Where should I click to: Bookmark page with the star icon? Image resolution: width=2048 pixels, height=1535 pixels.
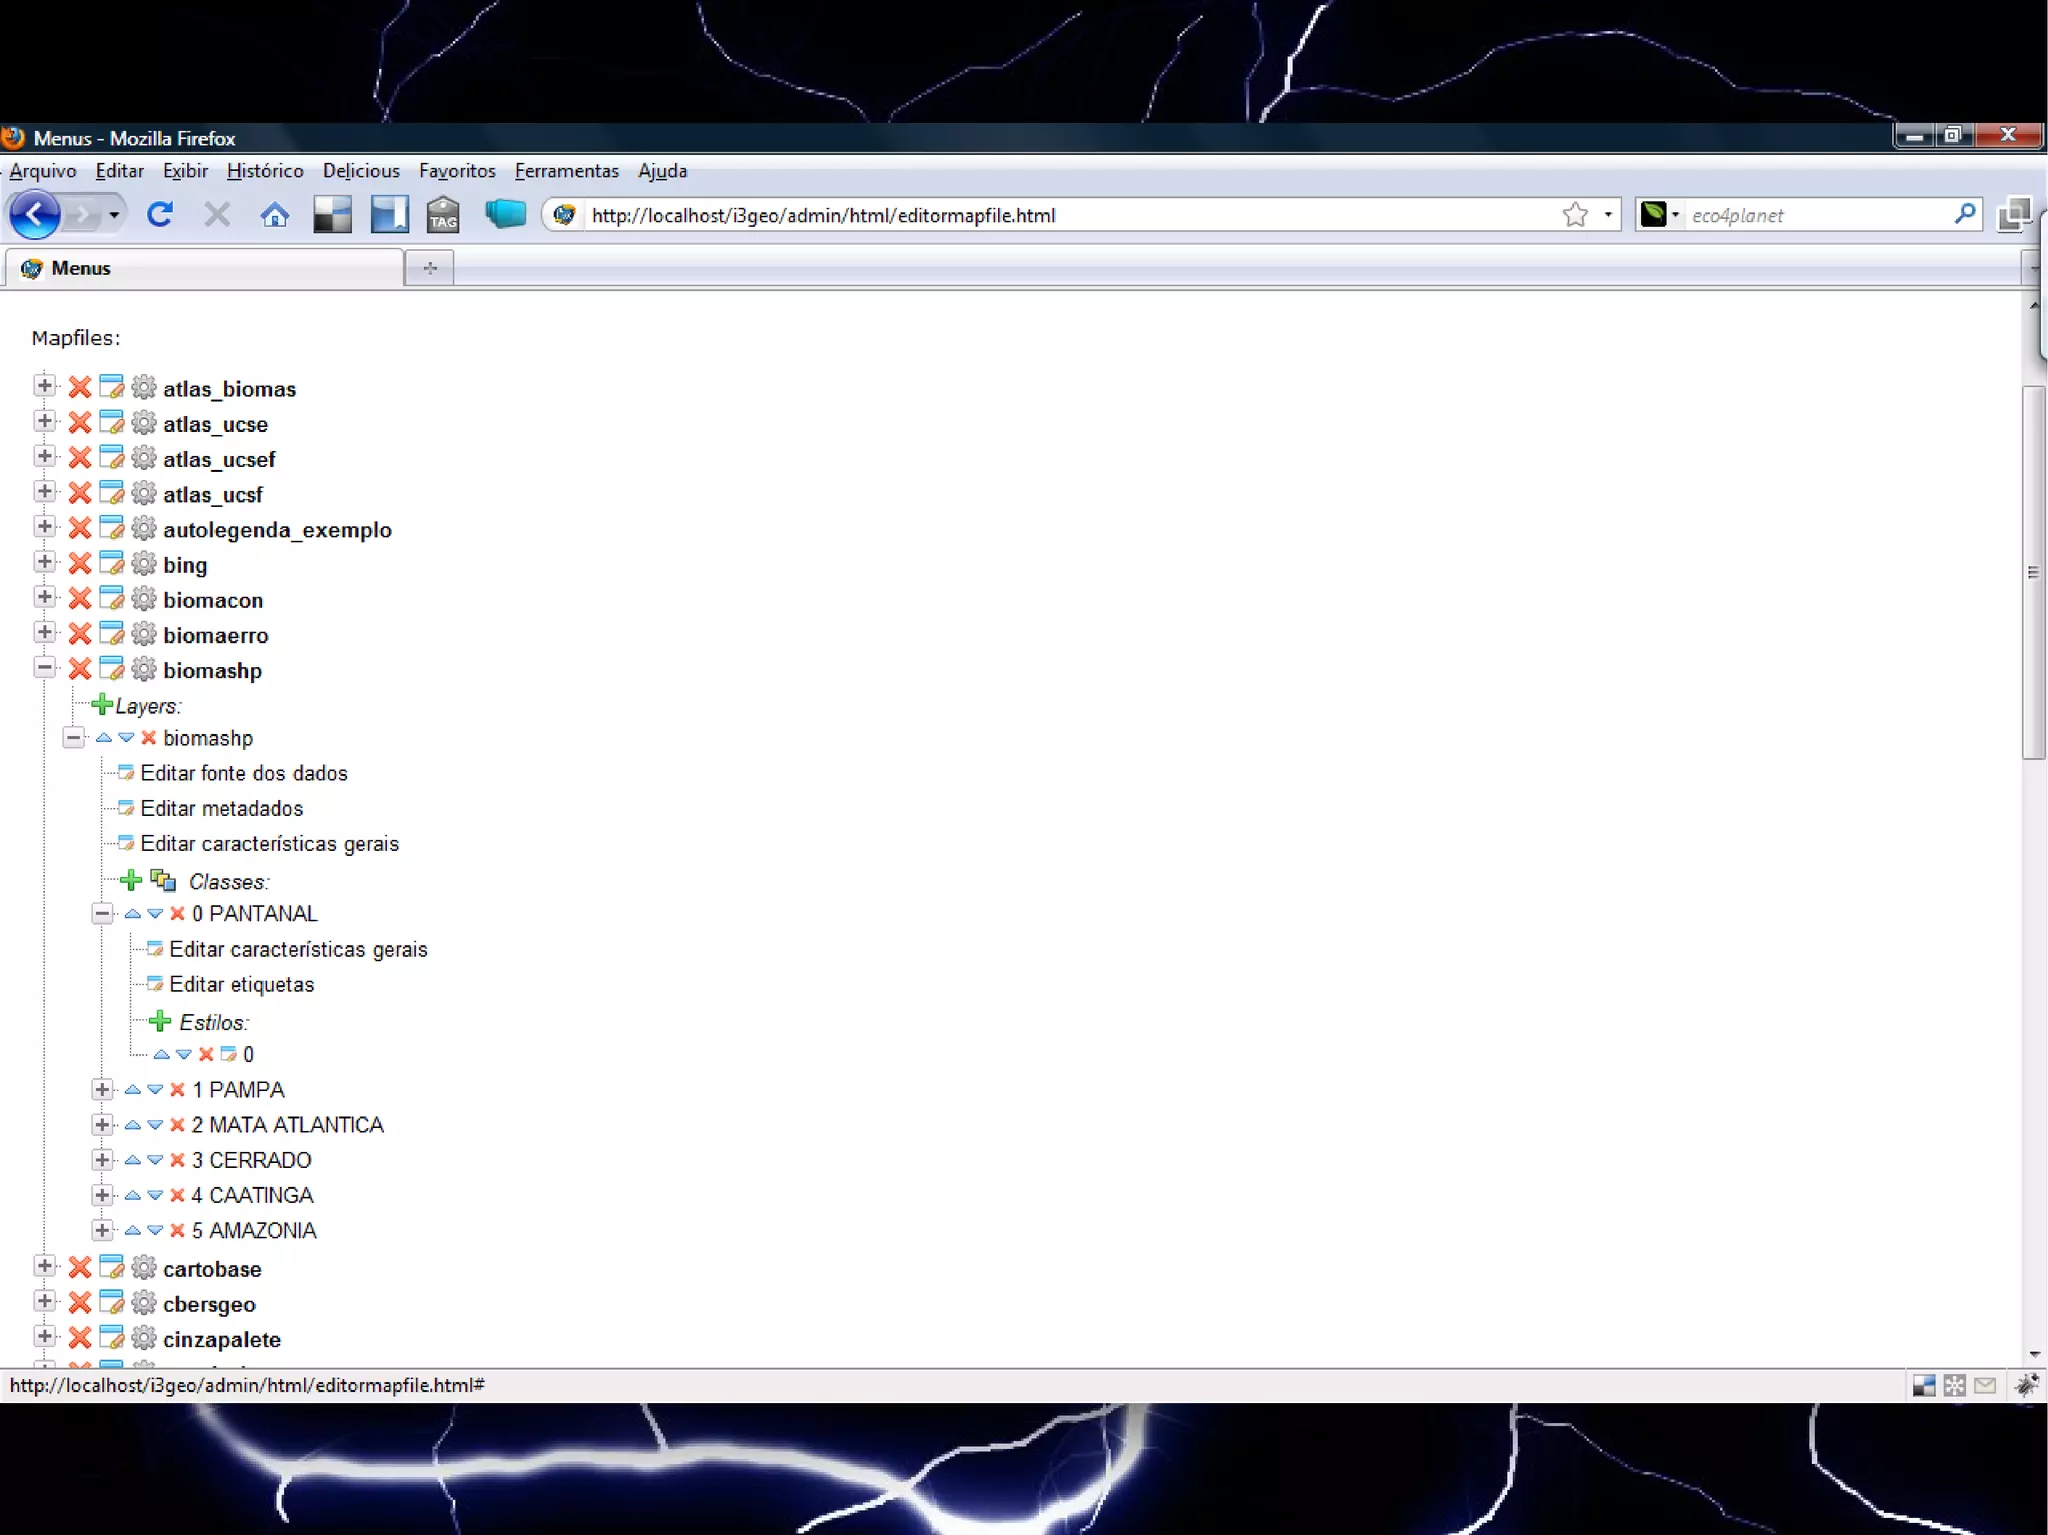(x=1574, y=215)
